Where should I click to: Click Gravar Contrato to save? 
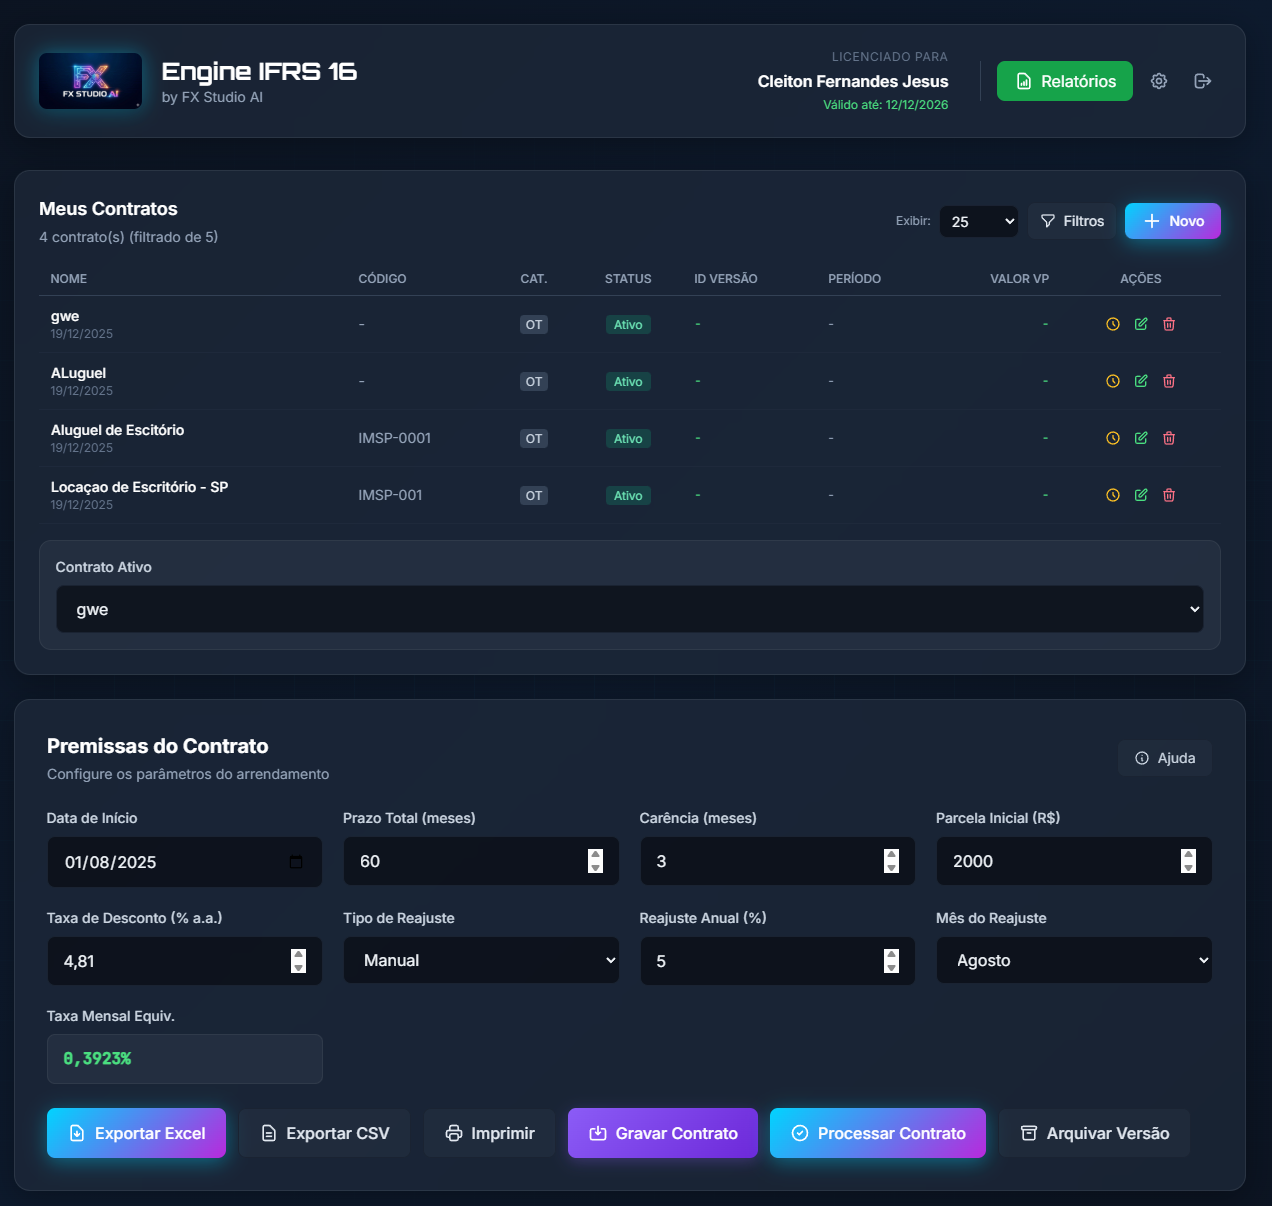coord(663,1133)
